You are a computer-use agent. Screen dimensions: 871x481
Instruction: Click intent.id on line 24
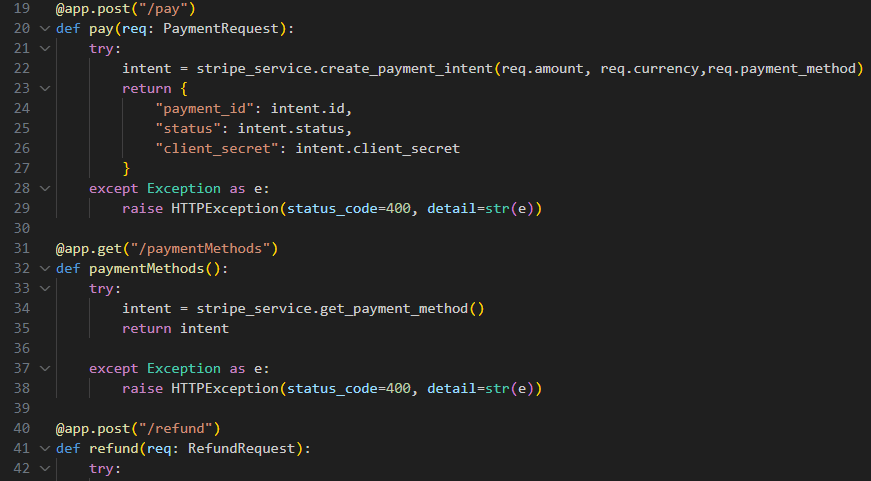coord(308,108)
